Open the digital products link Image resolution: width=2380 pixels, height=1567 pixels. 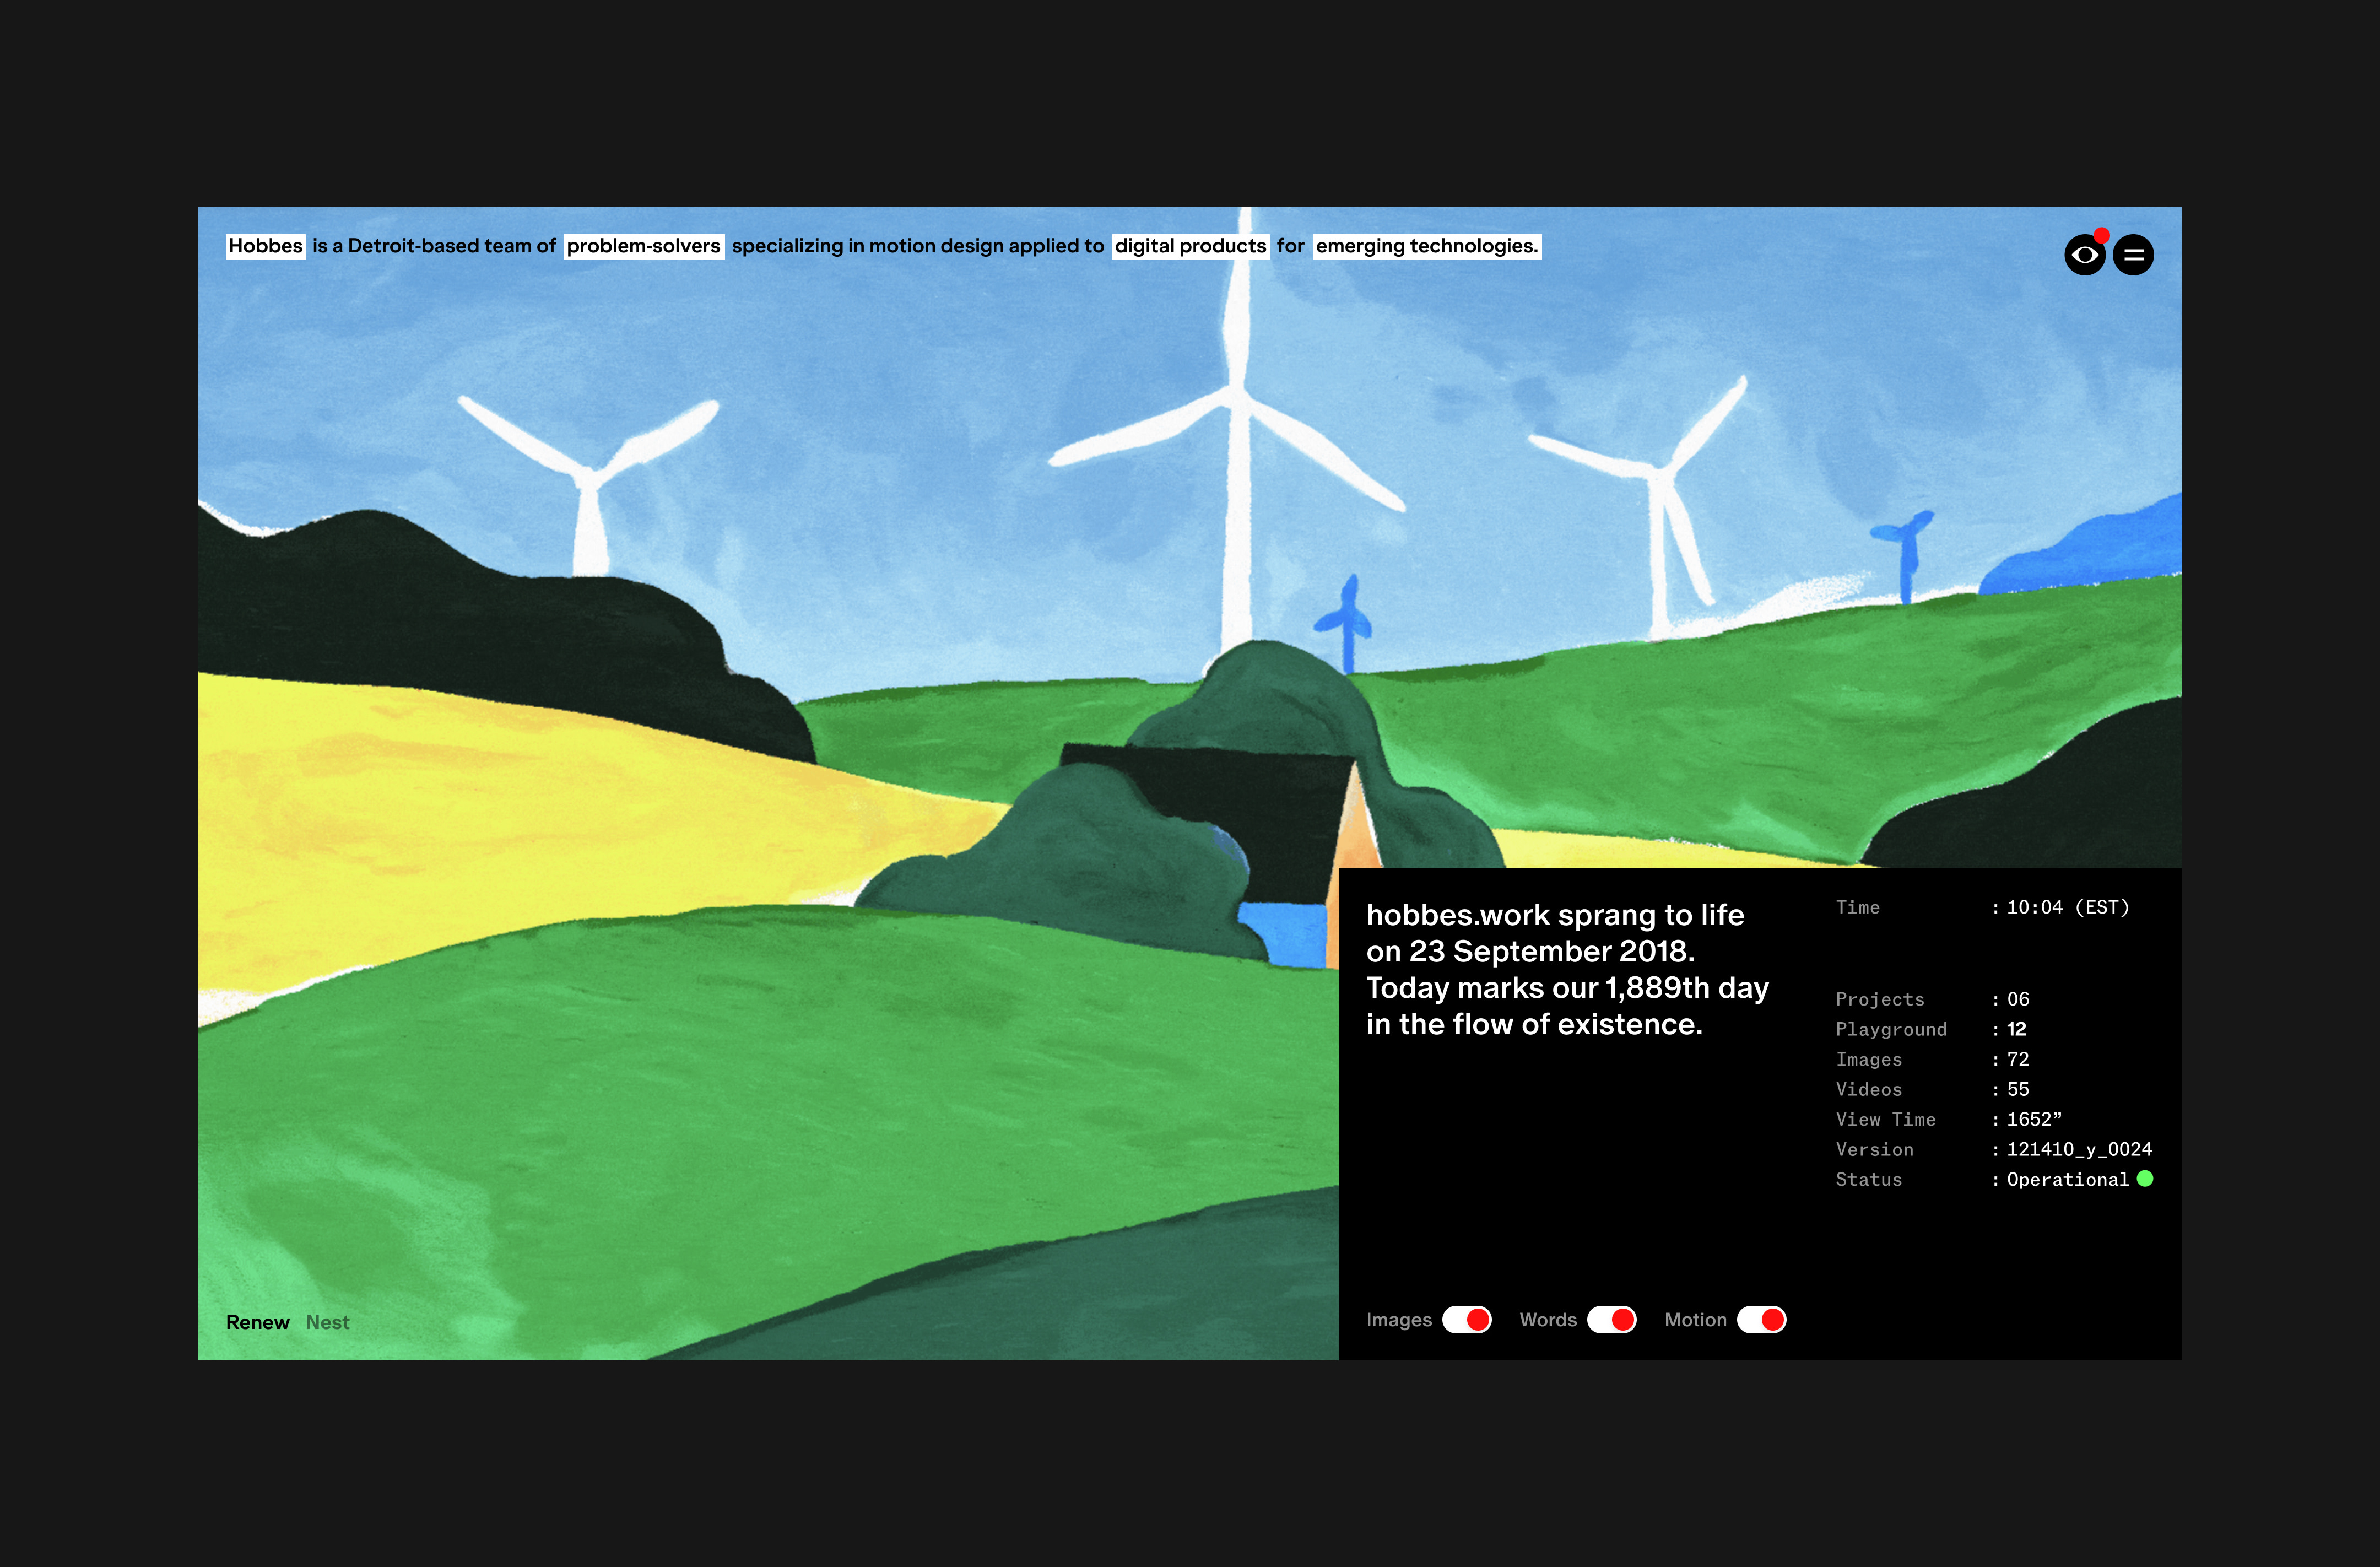coord(1190,246)
